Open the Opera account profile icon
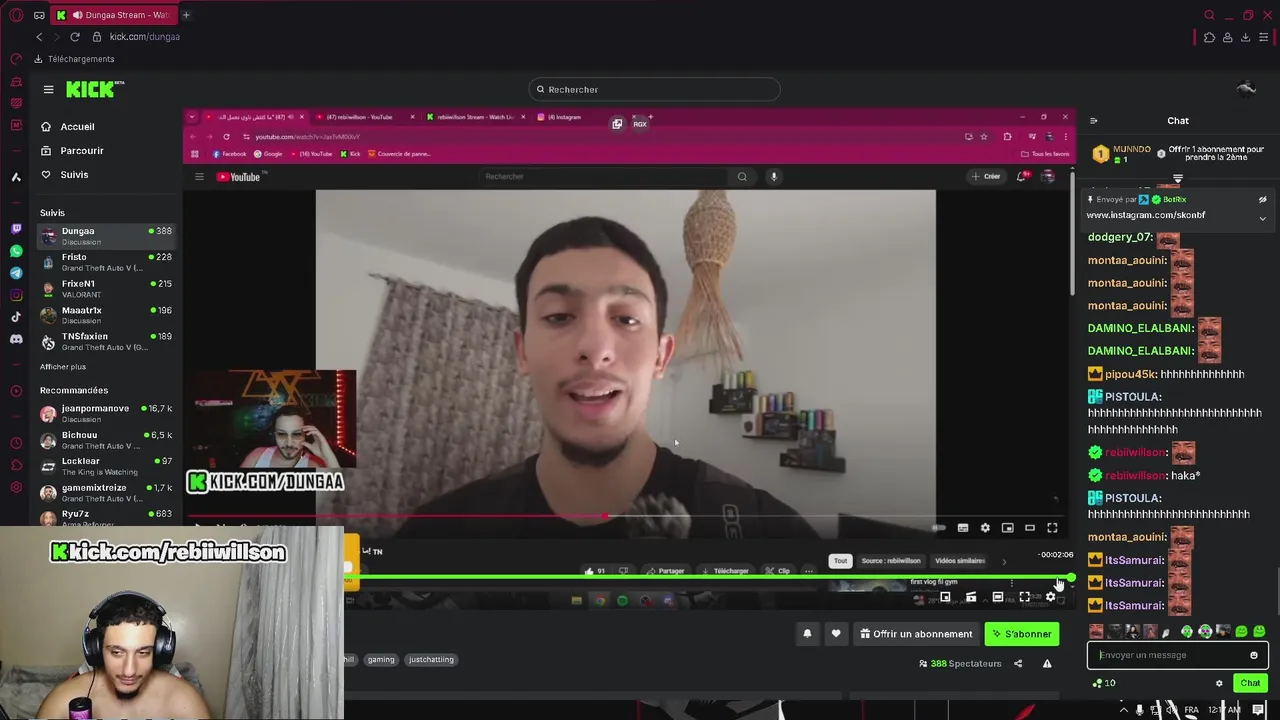This screenshot has width=1280, height=720. tap(1227, 37)
